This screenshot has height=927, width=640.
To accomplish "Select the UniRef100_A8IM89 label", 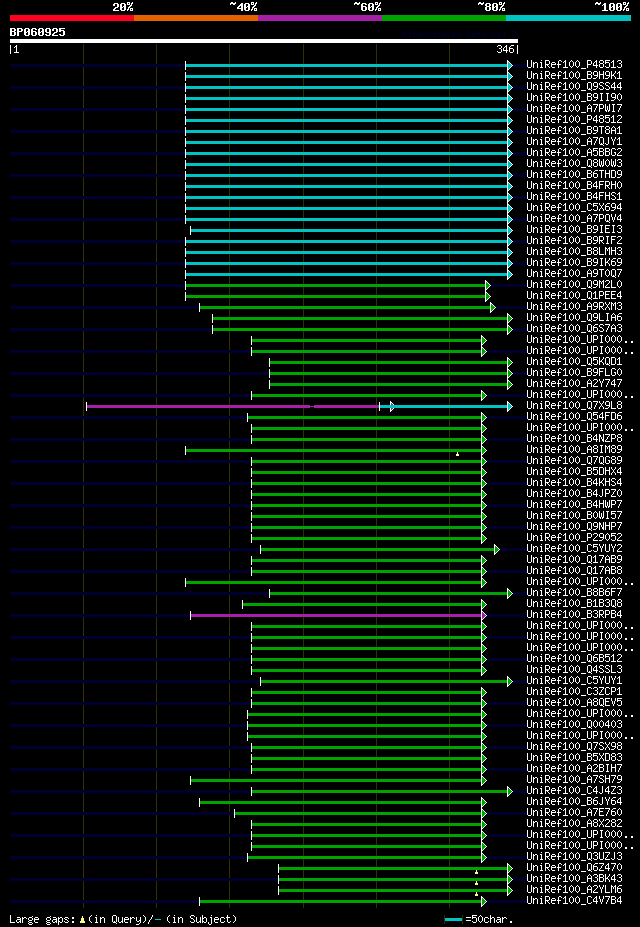I will coord(574,450).
